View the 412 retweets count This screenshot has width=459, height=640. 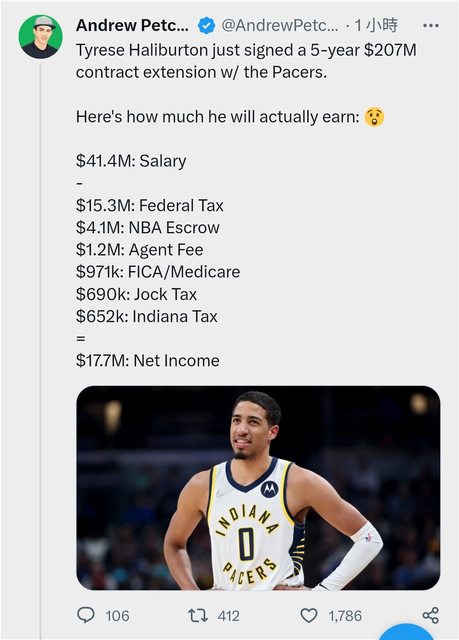(228, 616)
